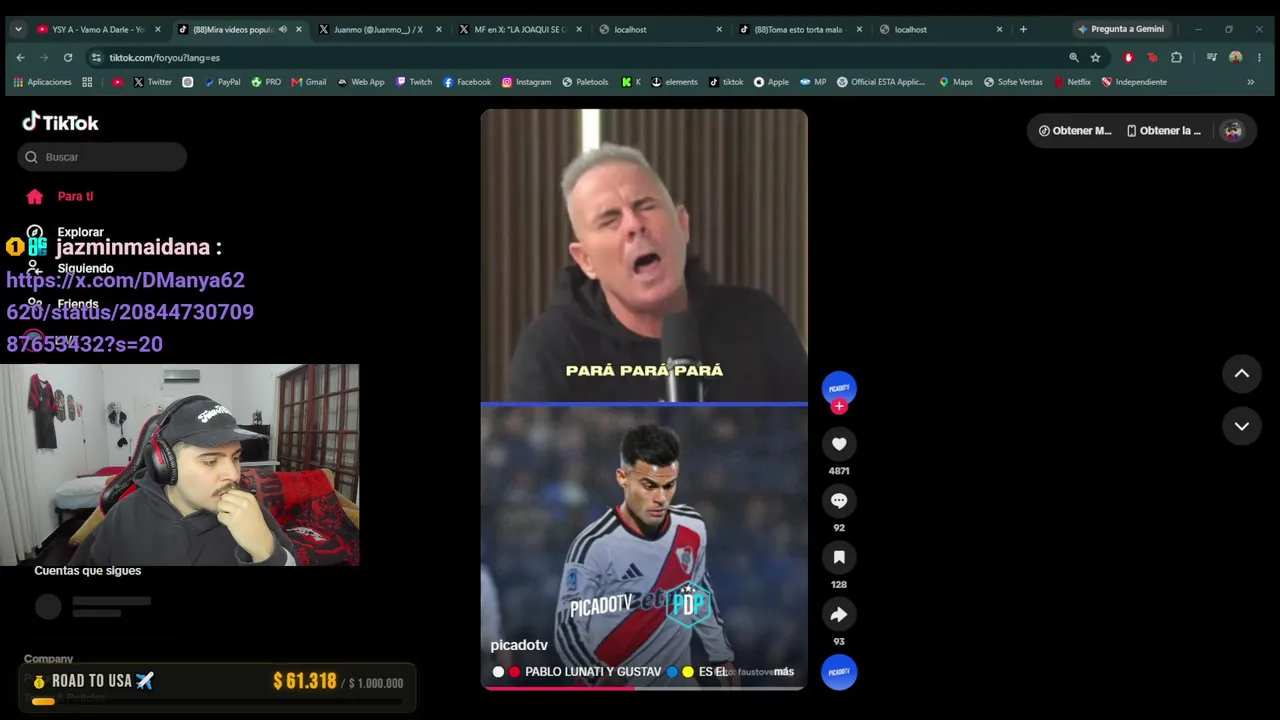Open the Explorar section

point(66,232)
